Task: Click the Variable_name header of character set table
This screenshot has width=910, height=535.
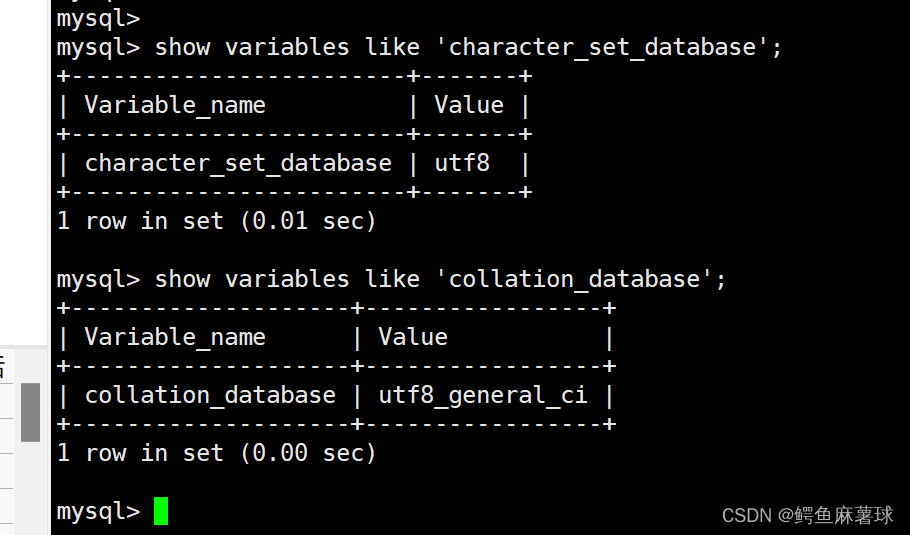Action: point(175,105)
